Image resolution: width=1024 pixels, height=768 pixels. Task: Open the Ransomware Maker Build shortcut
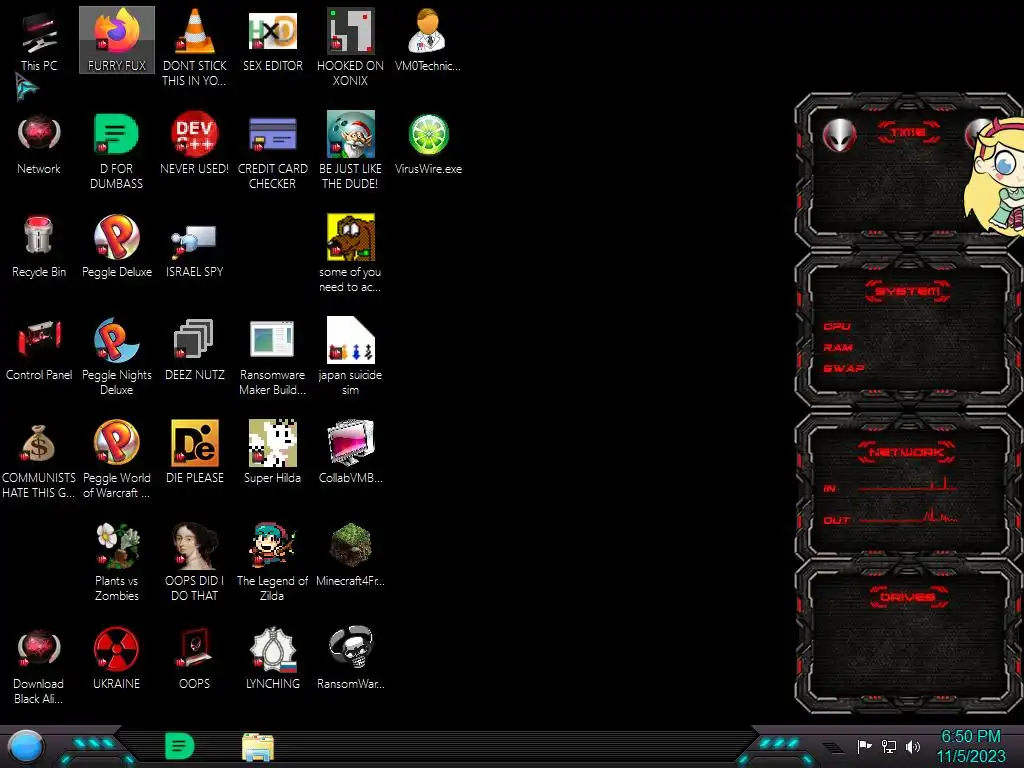[272, 357]
